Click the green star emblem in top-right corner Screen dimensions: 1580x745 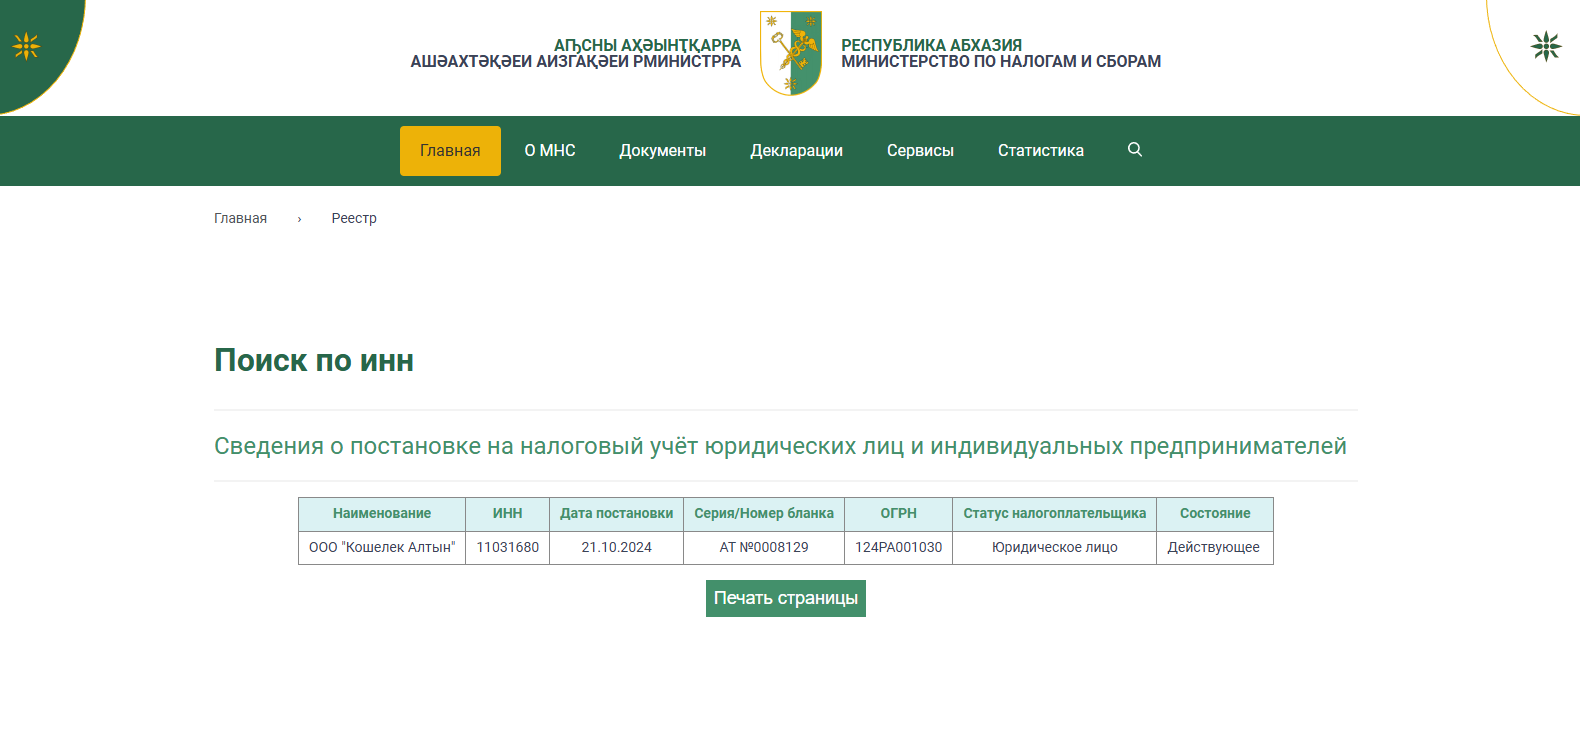click(x=1545, y=46)
